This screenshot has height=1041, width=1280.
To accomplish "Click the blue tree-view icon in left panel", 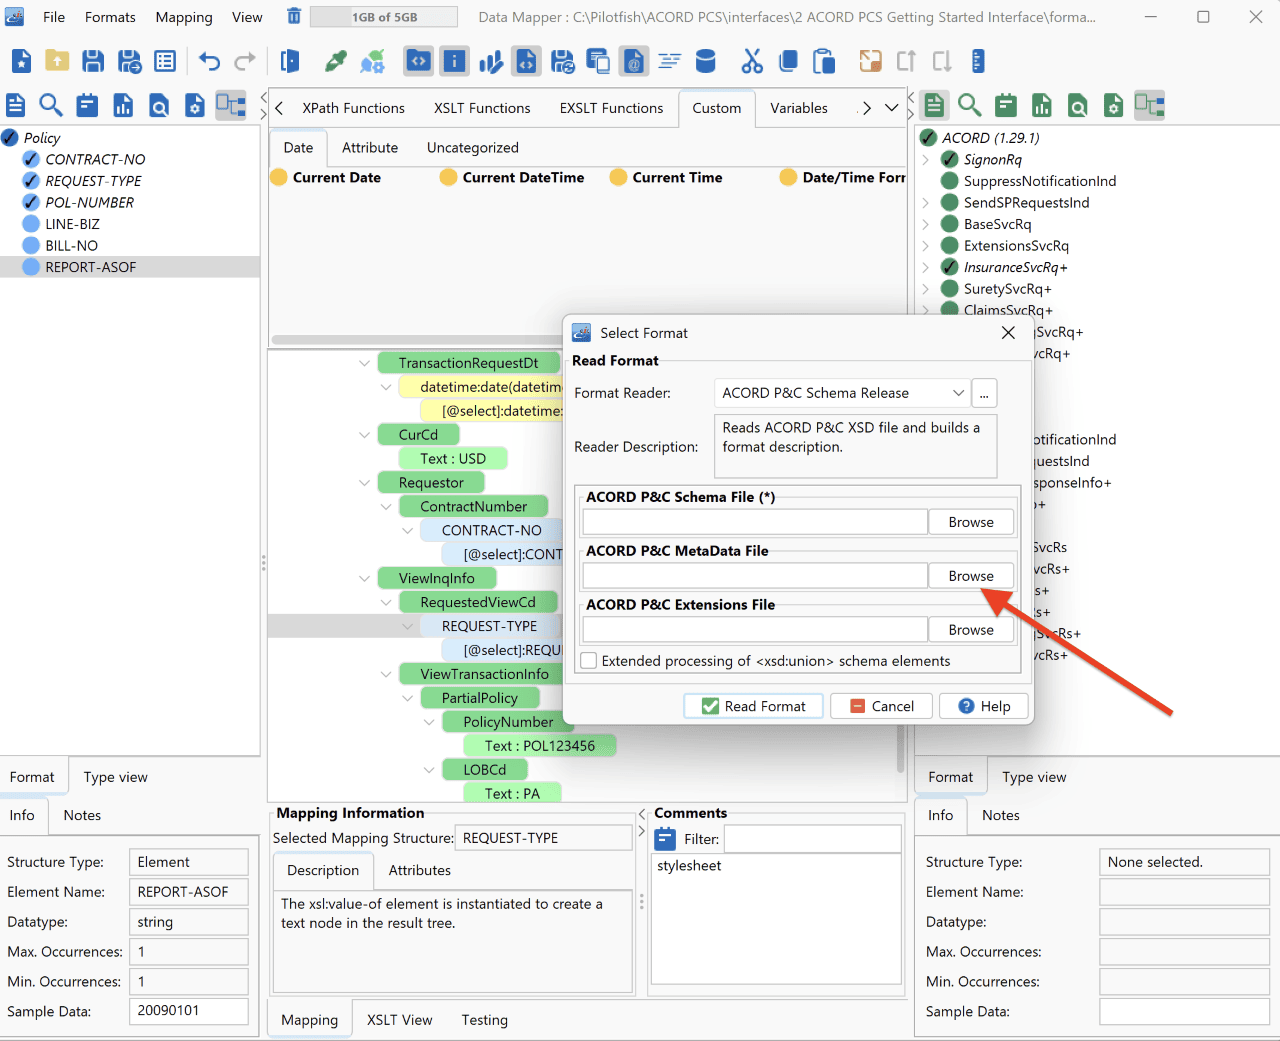I will tap(231, 105).
